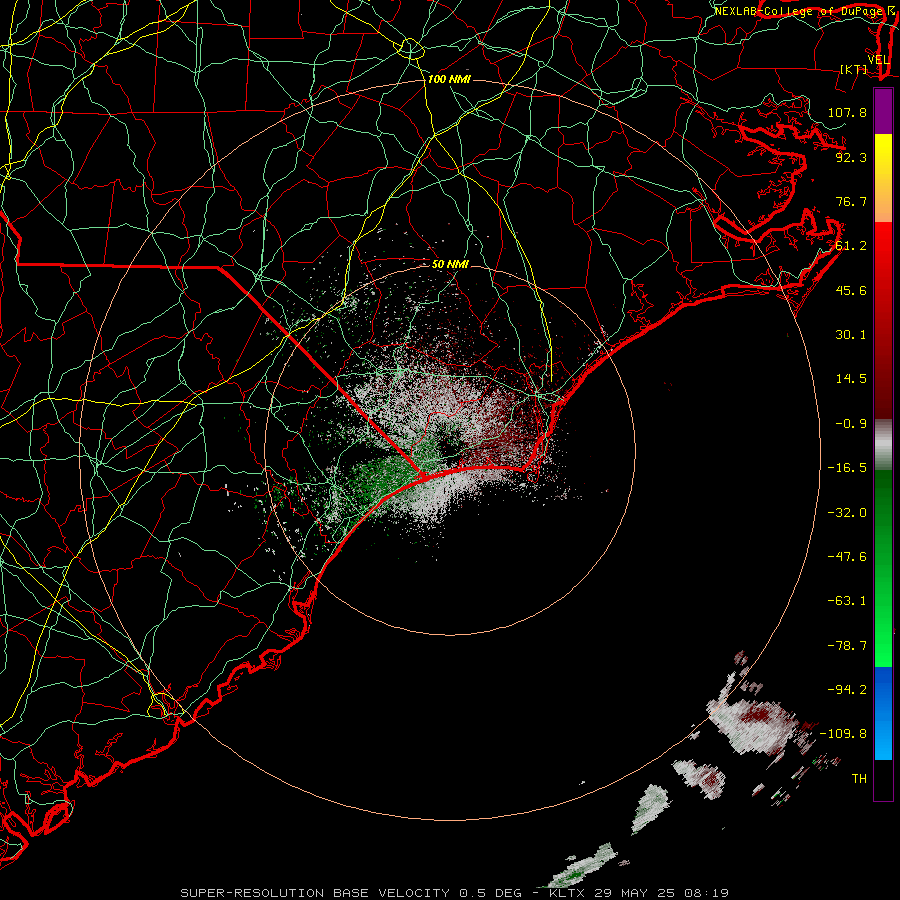The image size is (900, 900).
Task: Select the 61.2 scale value
Action: pos(851,246)
